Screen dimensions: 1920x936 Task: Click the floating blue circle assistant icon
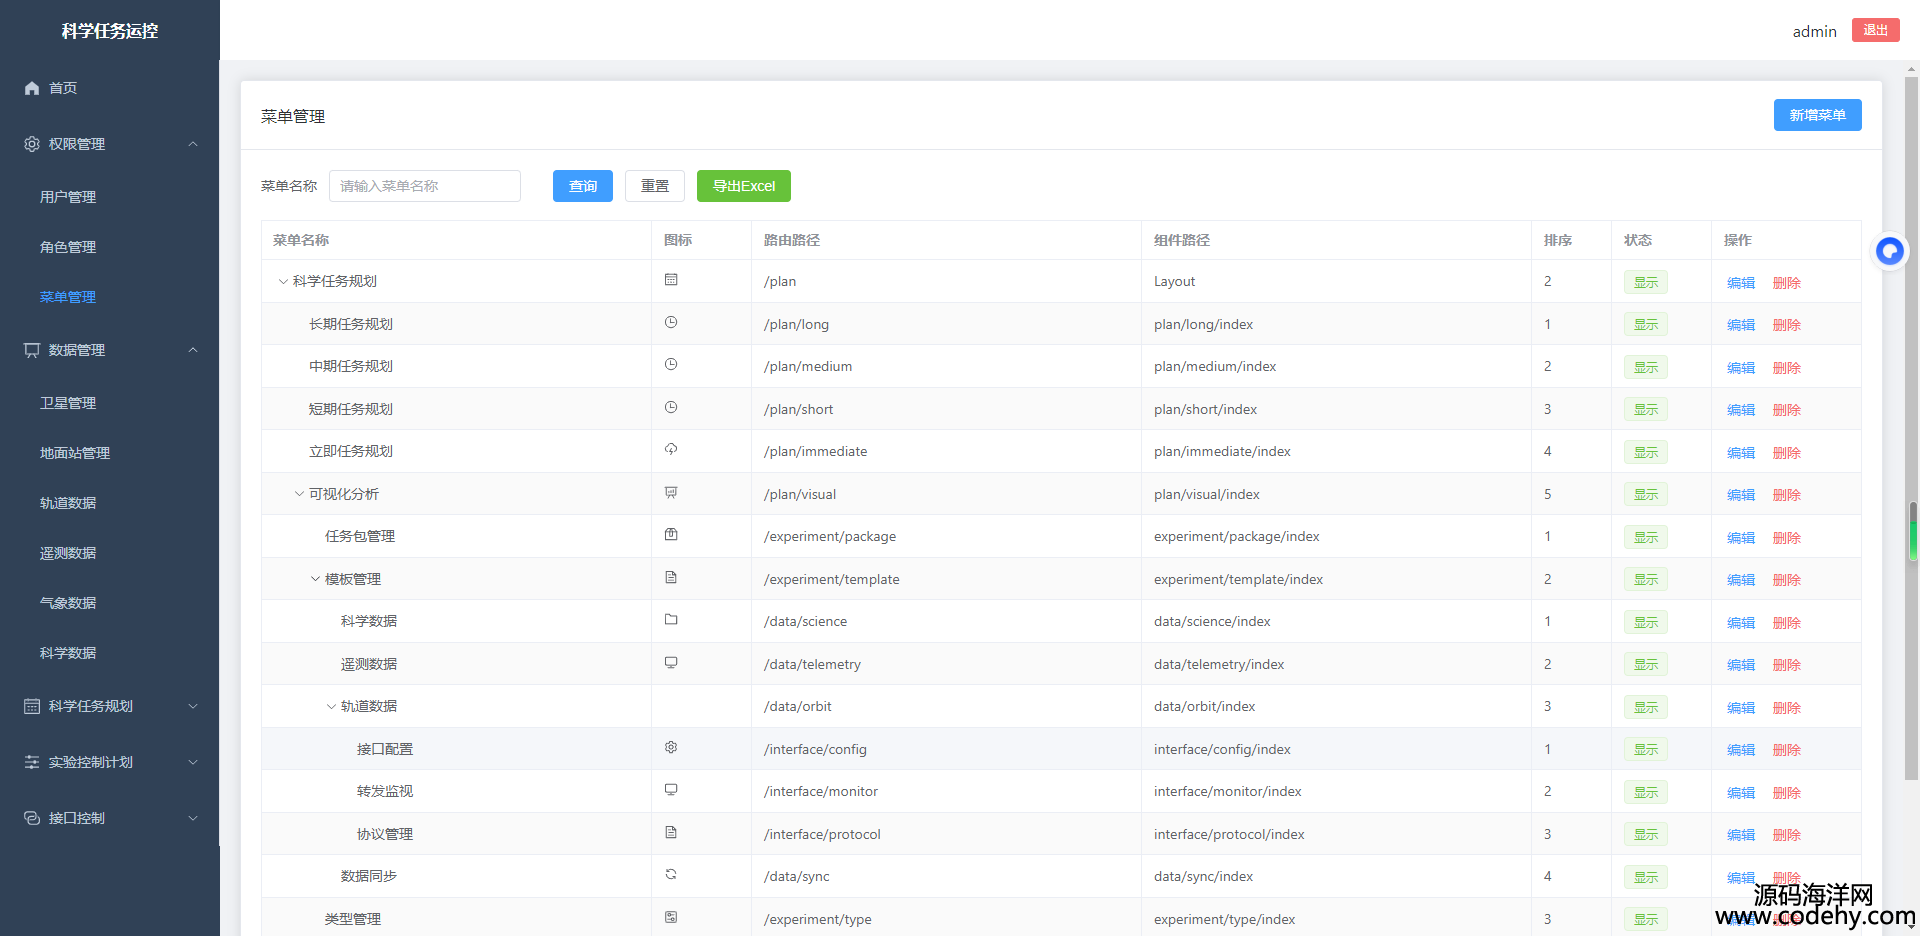pos(1889,251)
